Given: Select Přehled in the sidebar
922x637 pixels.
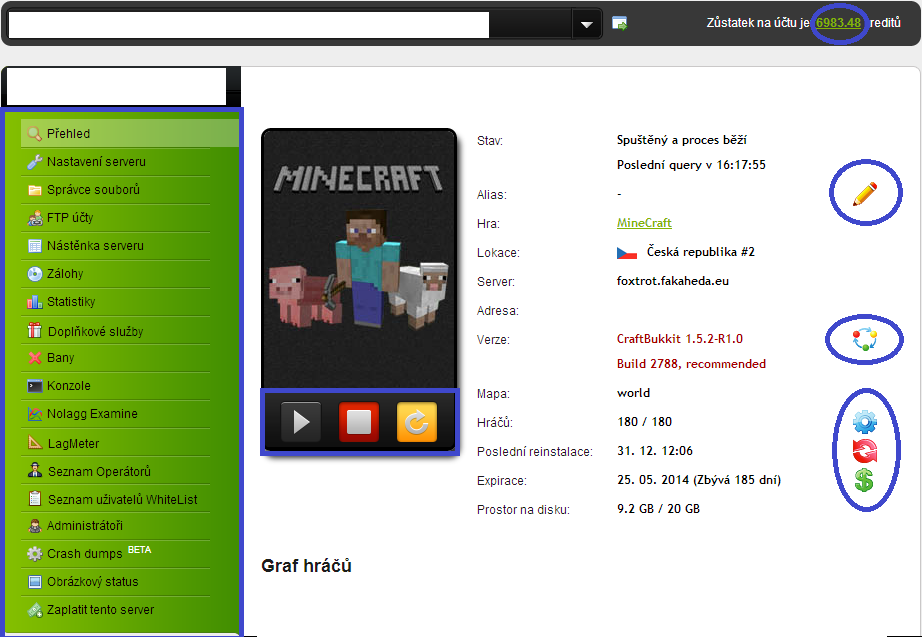Looking at the screenshot, I should point(129,134).
